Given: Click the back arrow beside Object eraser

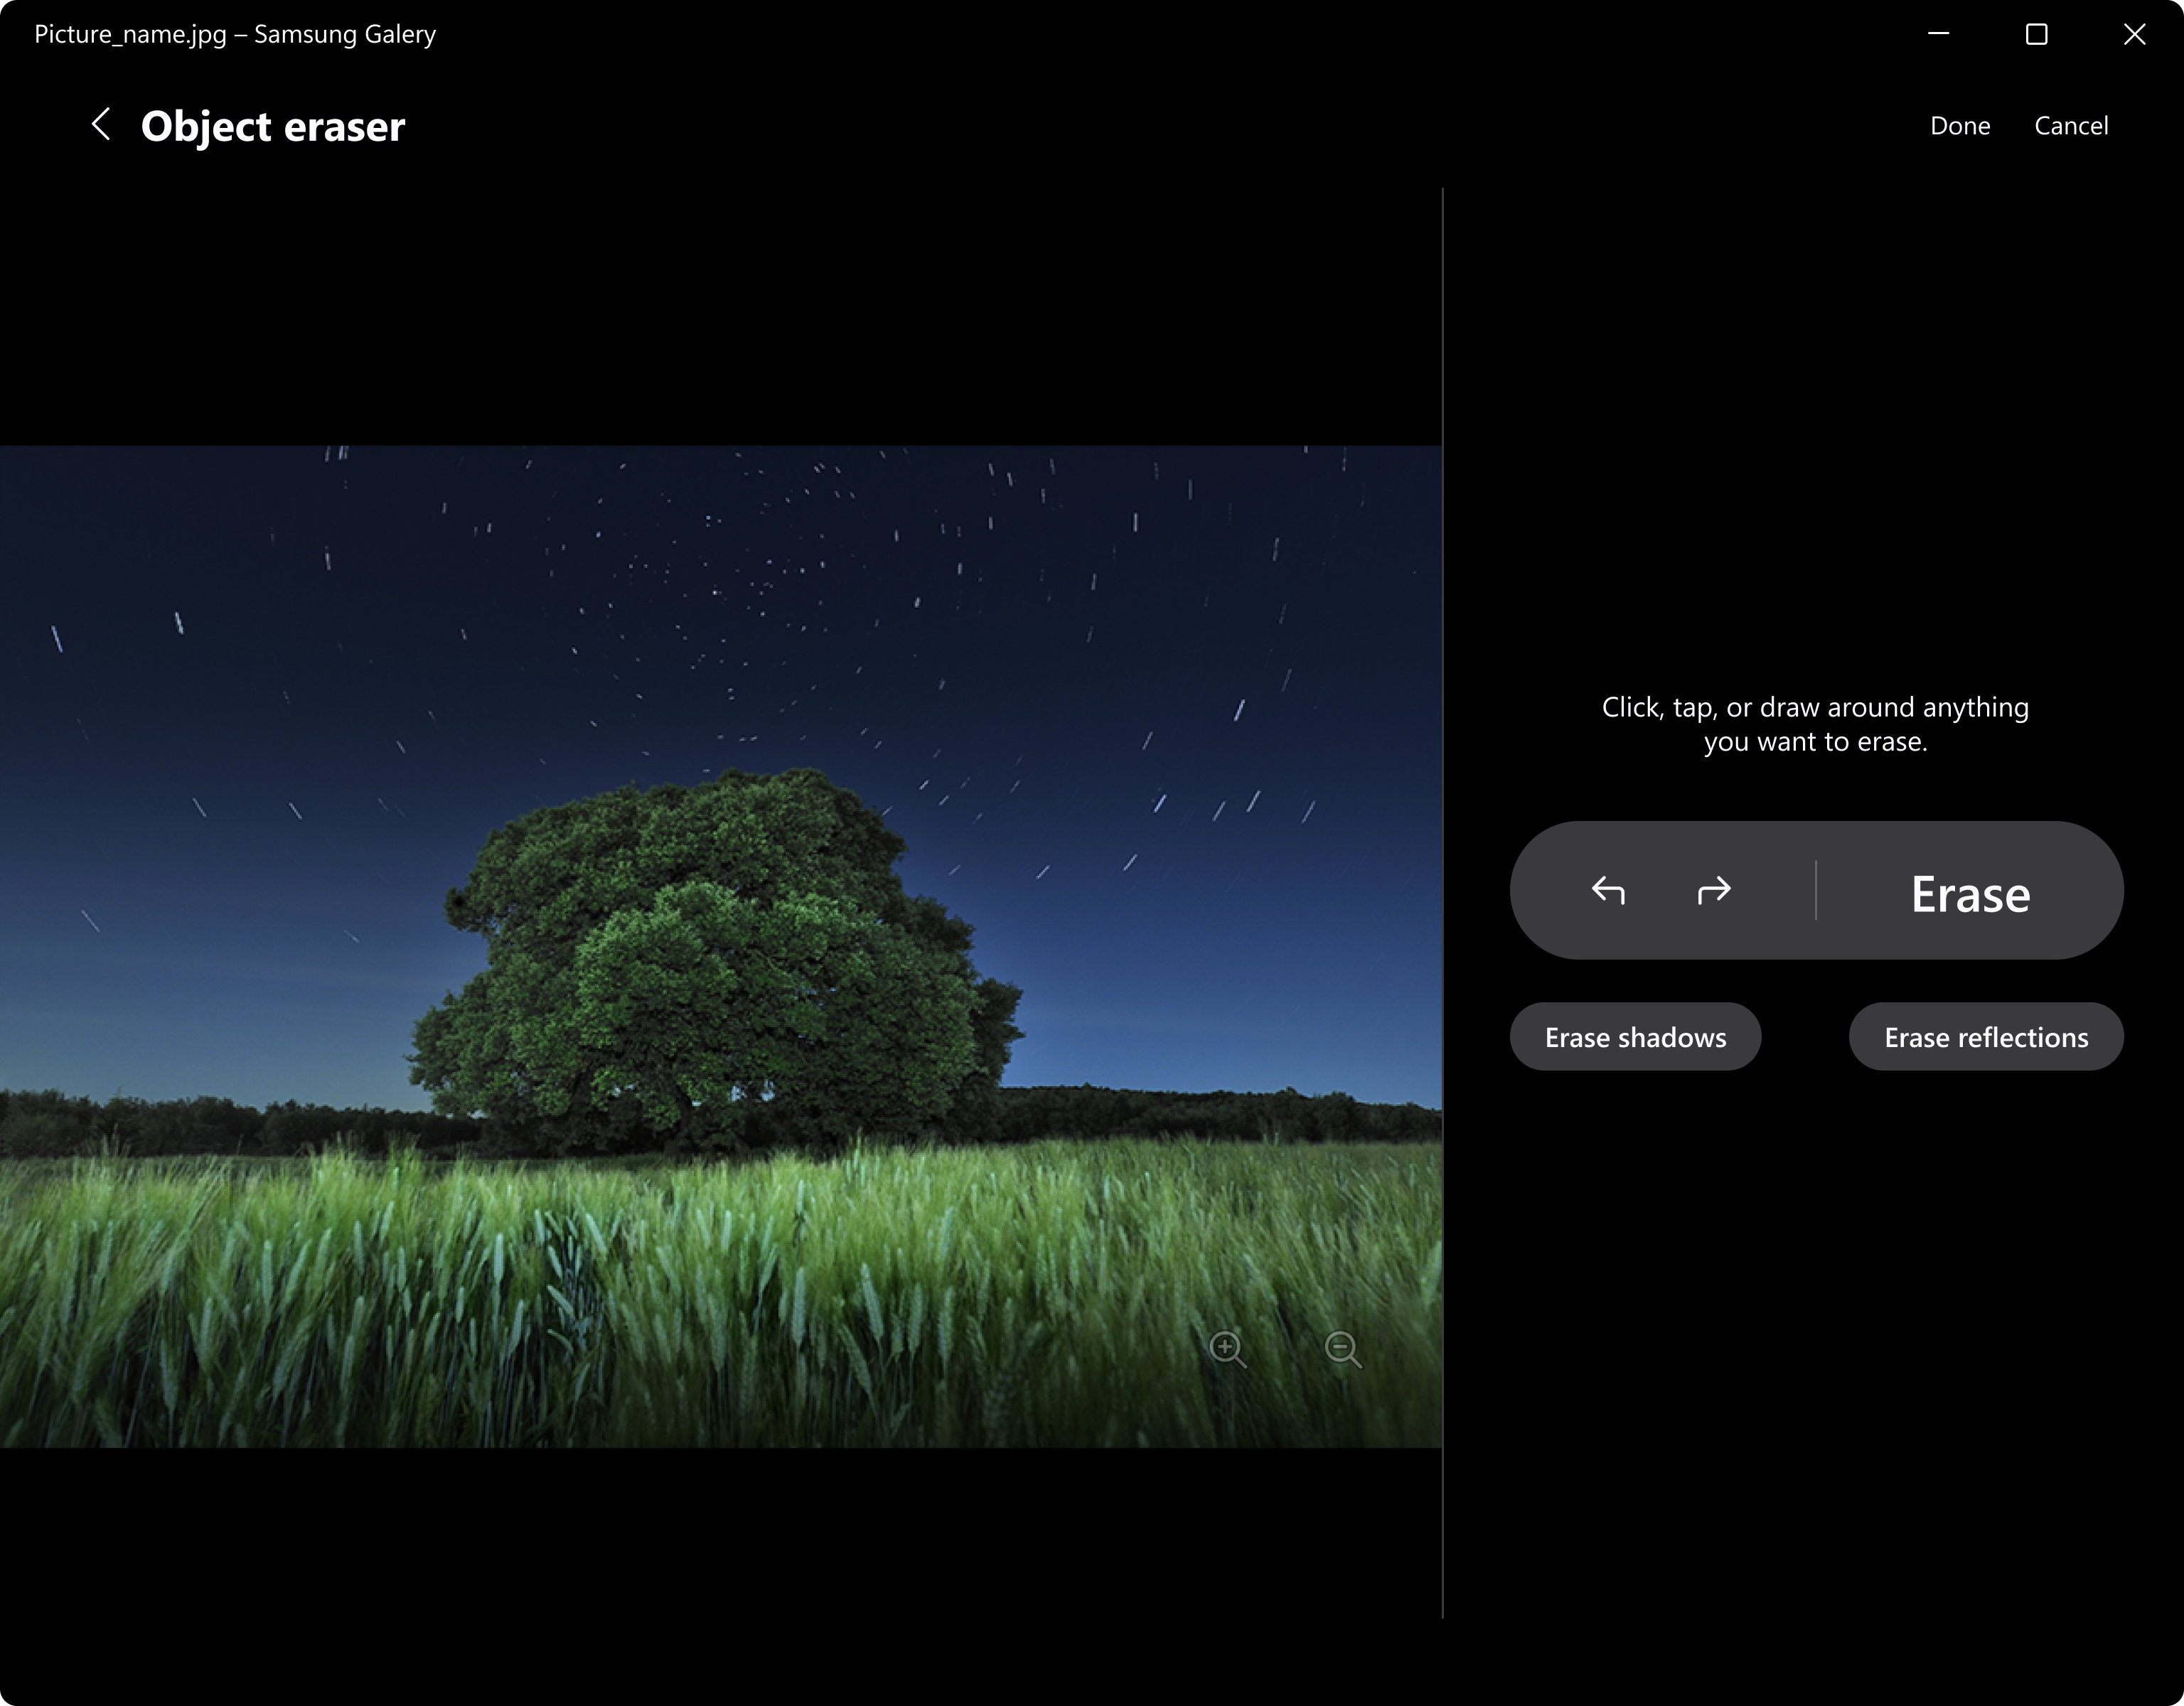Looking at the screenshot, I should (100, 124).
